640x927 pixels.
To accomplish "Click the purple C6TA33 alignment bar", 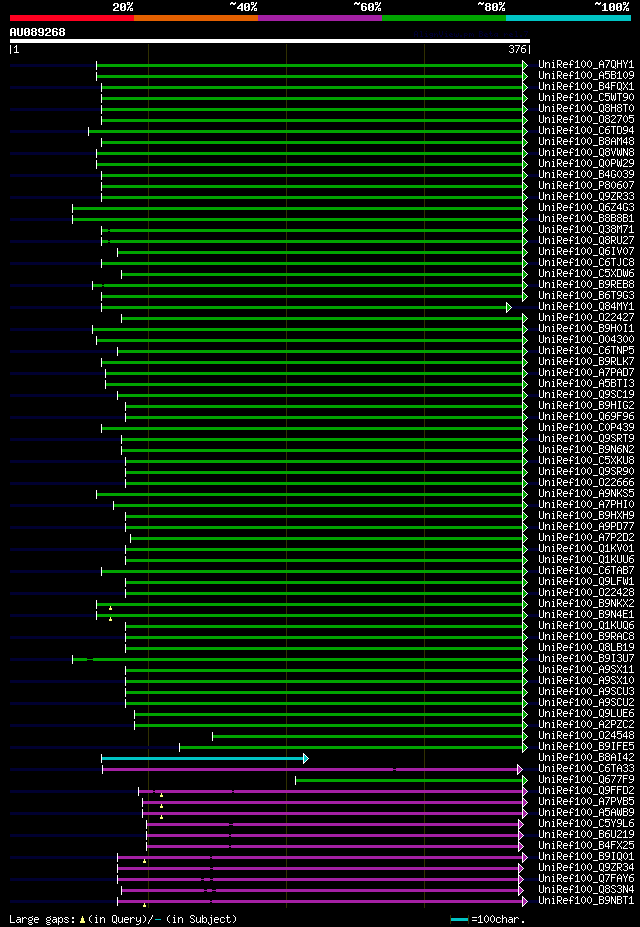I will [310, 769].
